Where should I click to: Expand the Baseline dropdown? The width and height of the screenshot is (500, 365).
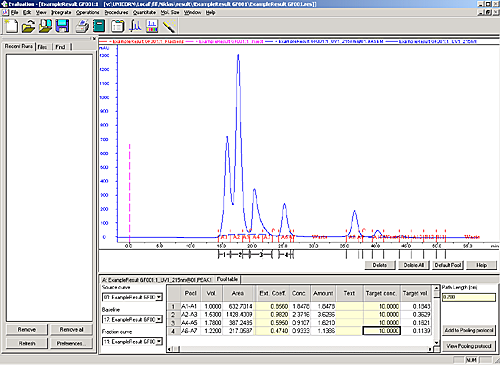[x=159, y=319]
